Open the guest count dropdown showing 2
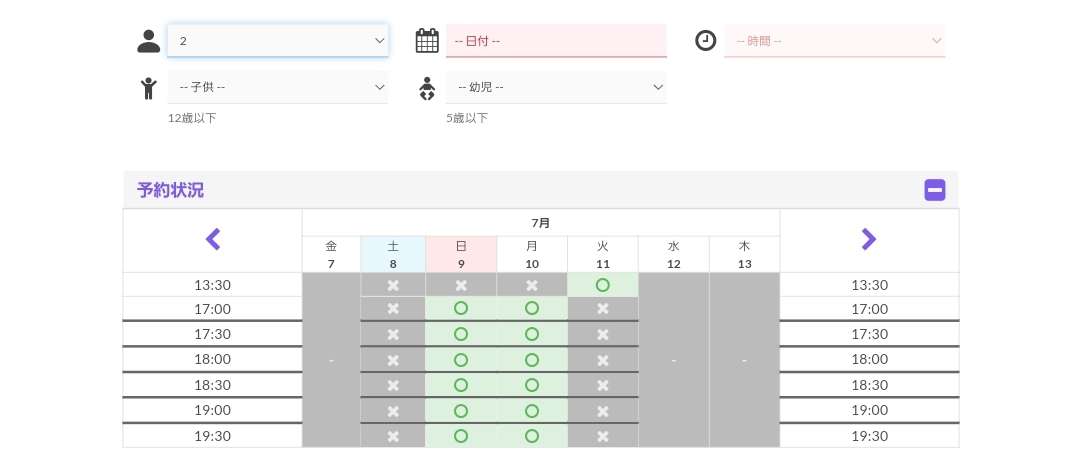 coord(278,41)
